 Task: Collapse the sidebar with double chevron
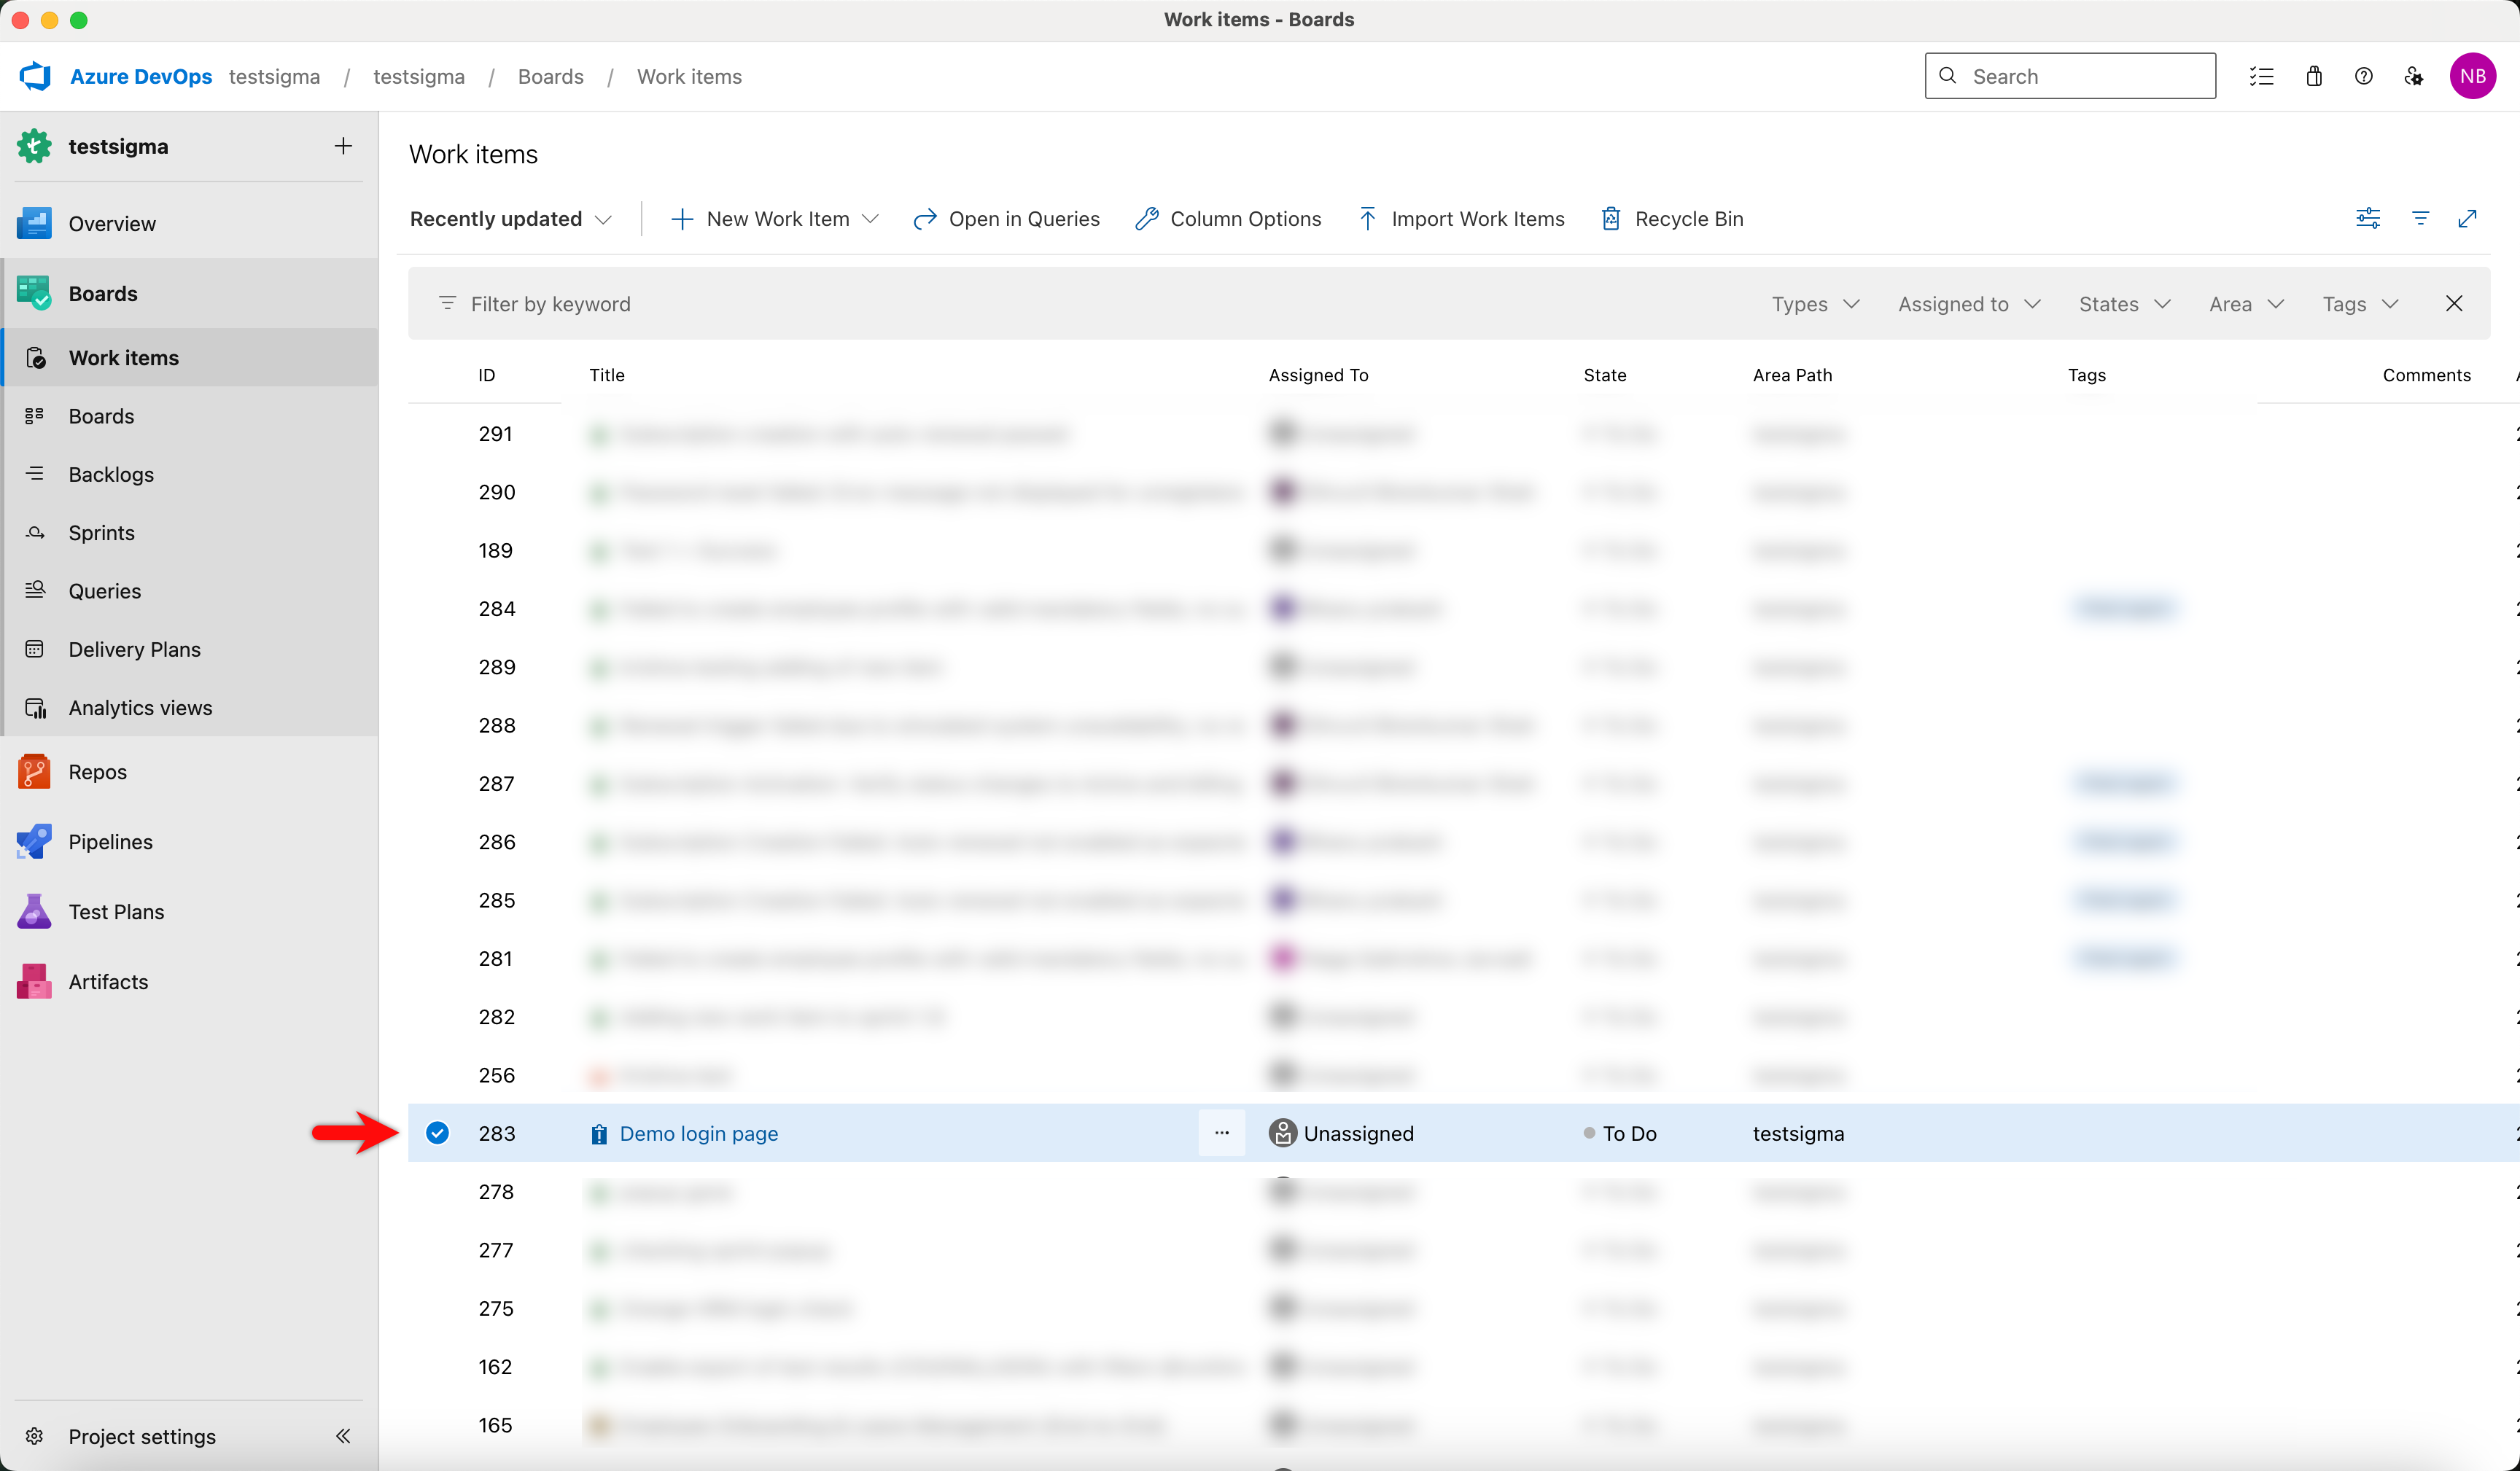(x=343, y=1436)
